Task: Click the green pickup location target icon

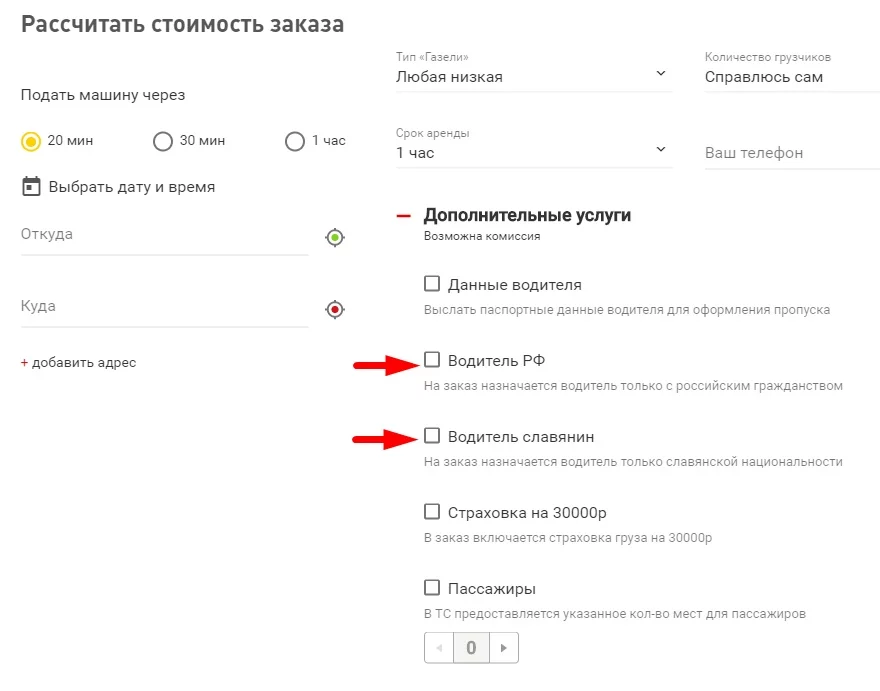Action: (335, 237)
